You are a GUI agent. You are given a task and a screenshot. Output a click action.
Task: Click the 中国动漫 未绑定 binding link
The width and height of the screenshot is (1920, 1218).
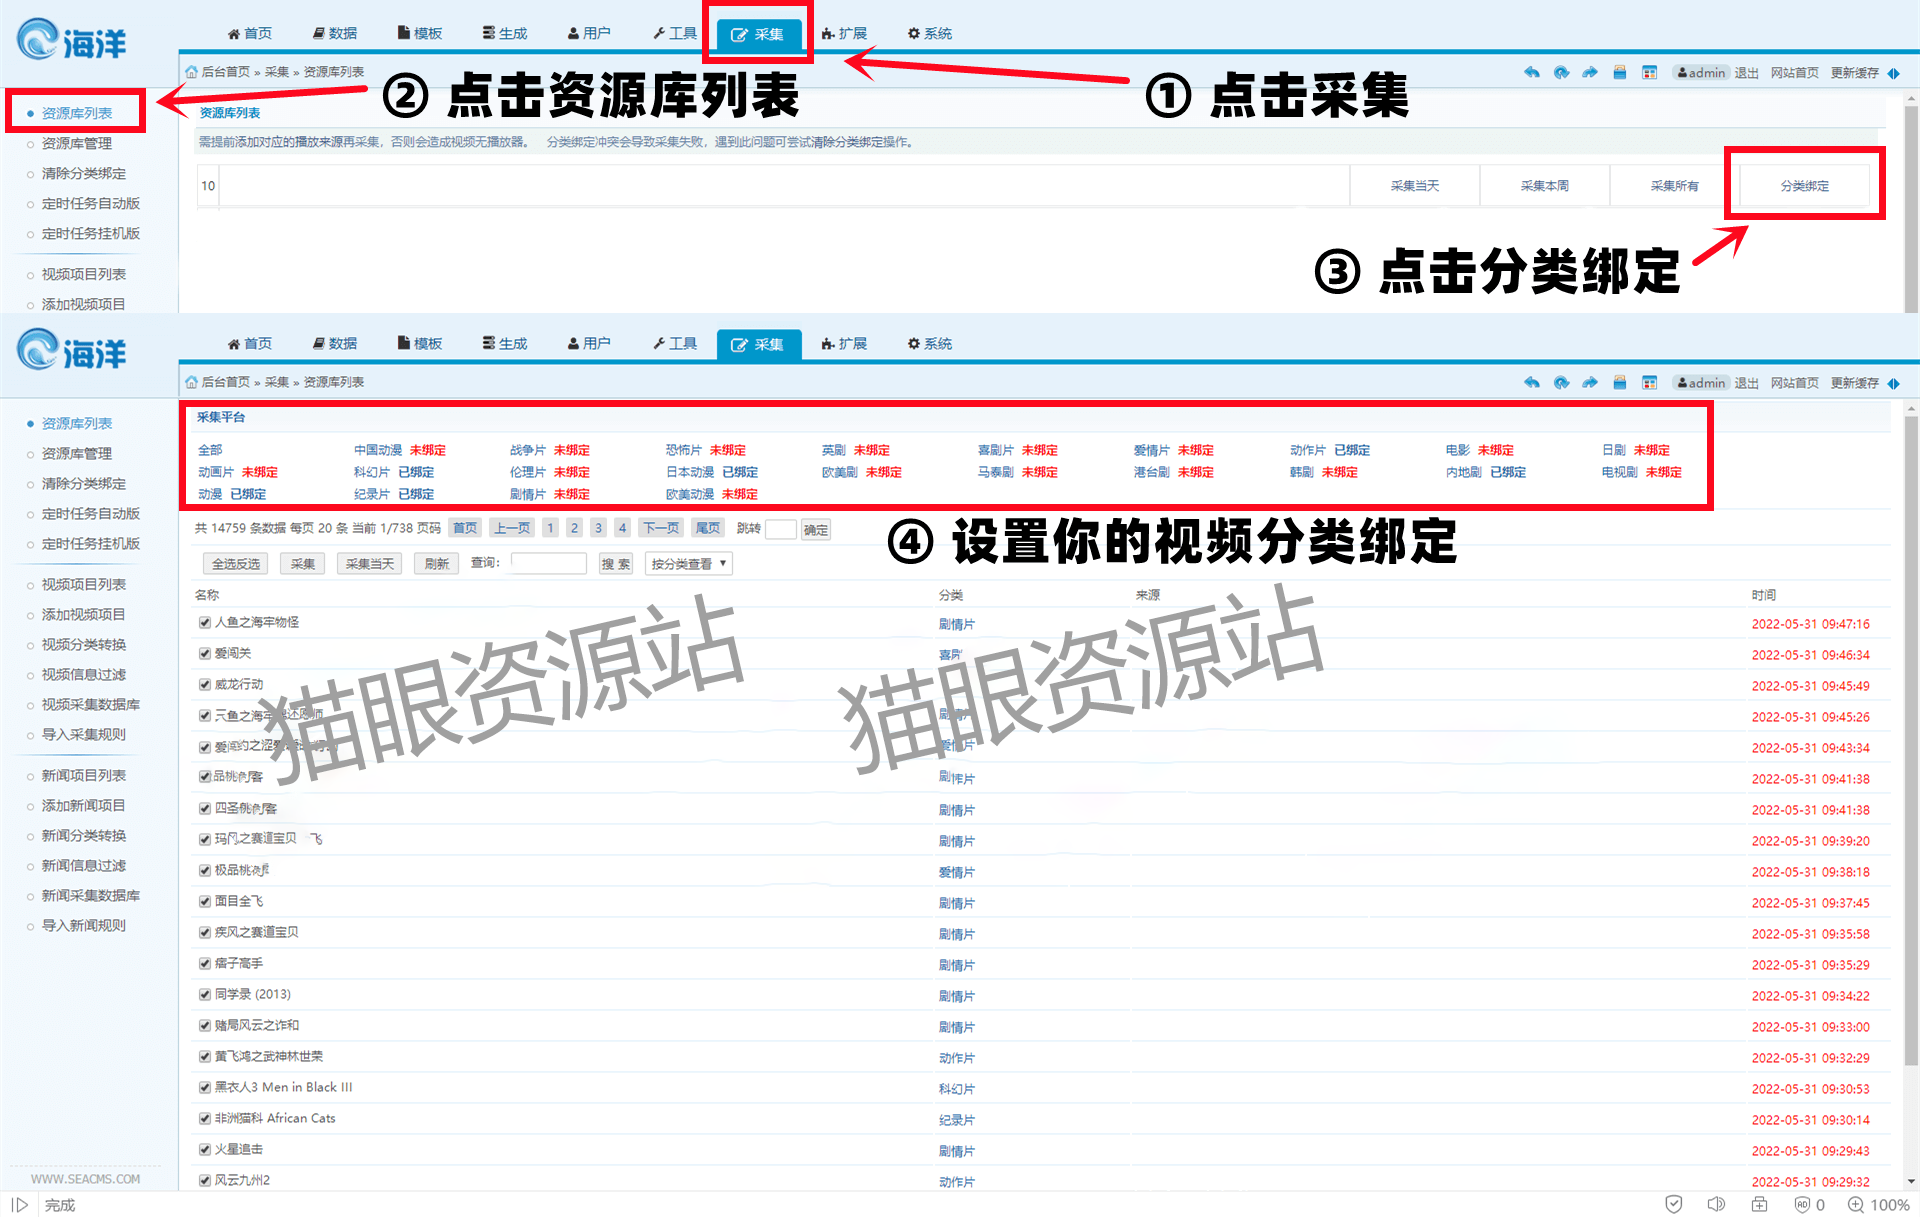427,450
